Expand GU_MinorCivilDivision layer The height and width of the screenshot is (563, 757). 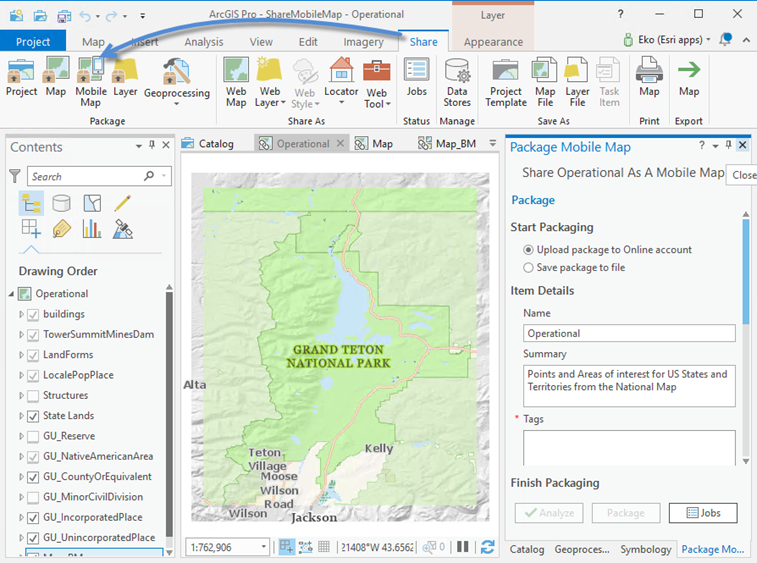pos(21,497)
